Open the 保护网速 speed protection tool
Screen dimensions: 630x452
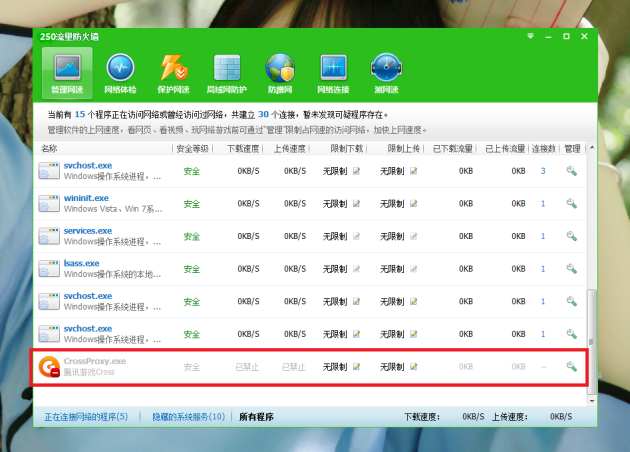pos(173,73)
